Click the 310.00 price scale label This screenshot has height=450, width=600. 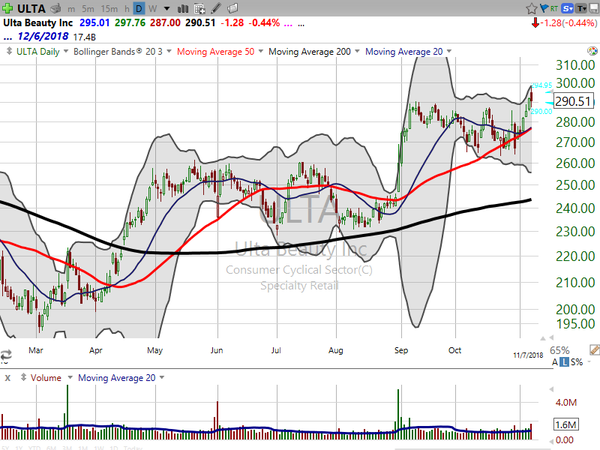tap(575, 65)
